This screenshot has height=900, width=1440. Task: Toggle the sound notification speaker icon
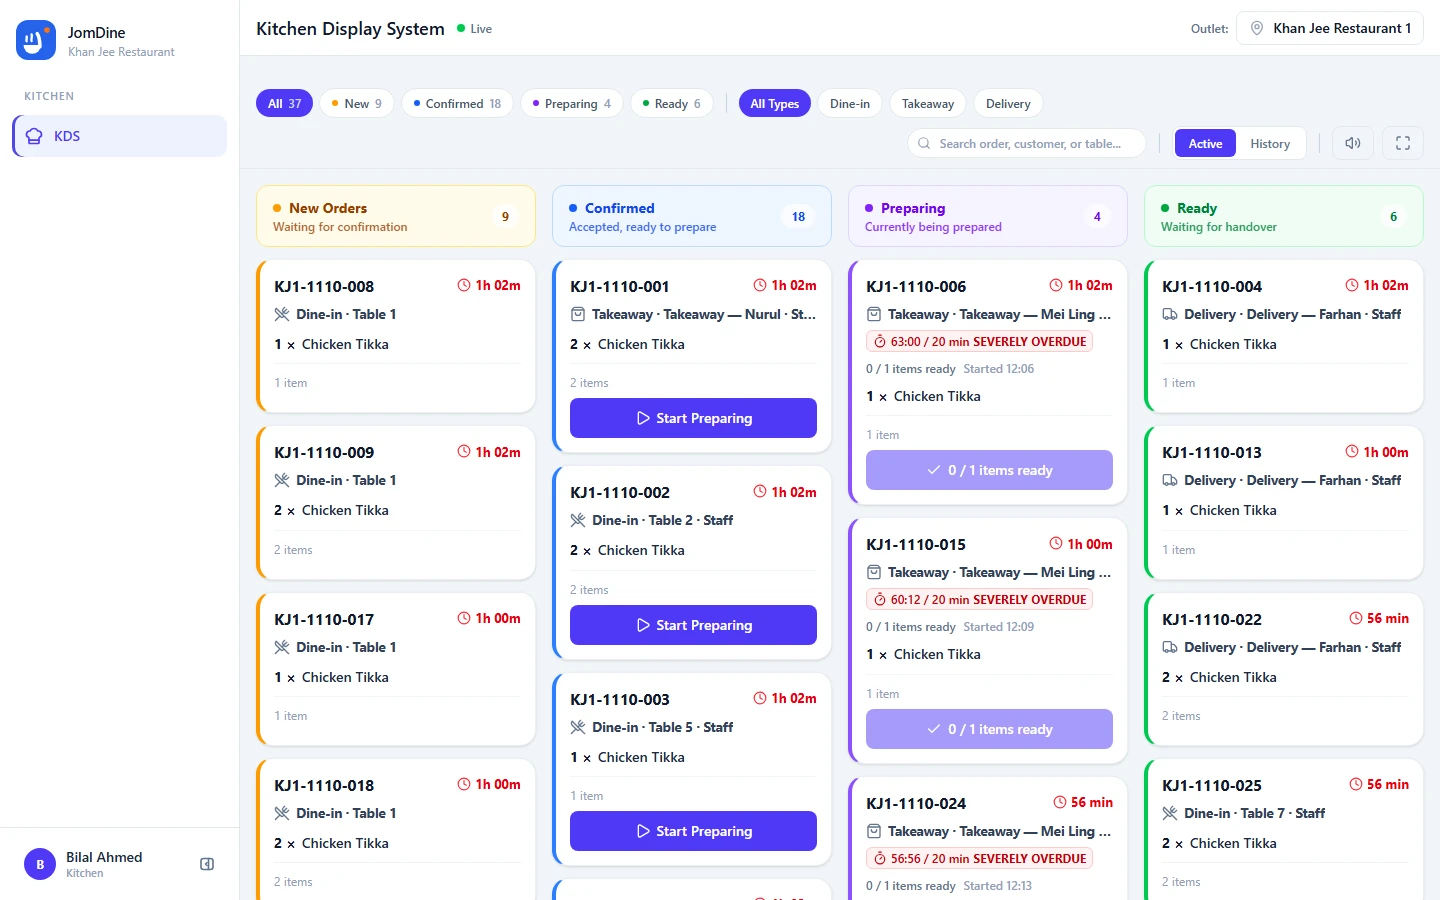[1353, 143]
